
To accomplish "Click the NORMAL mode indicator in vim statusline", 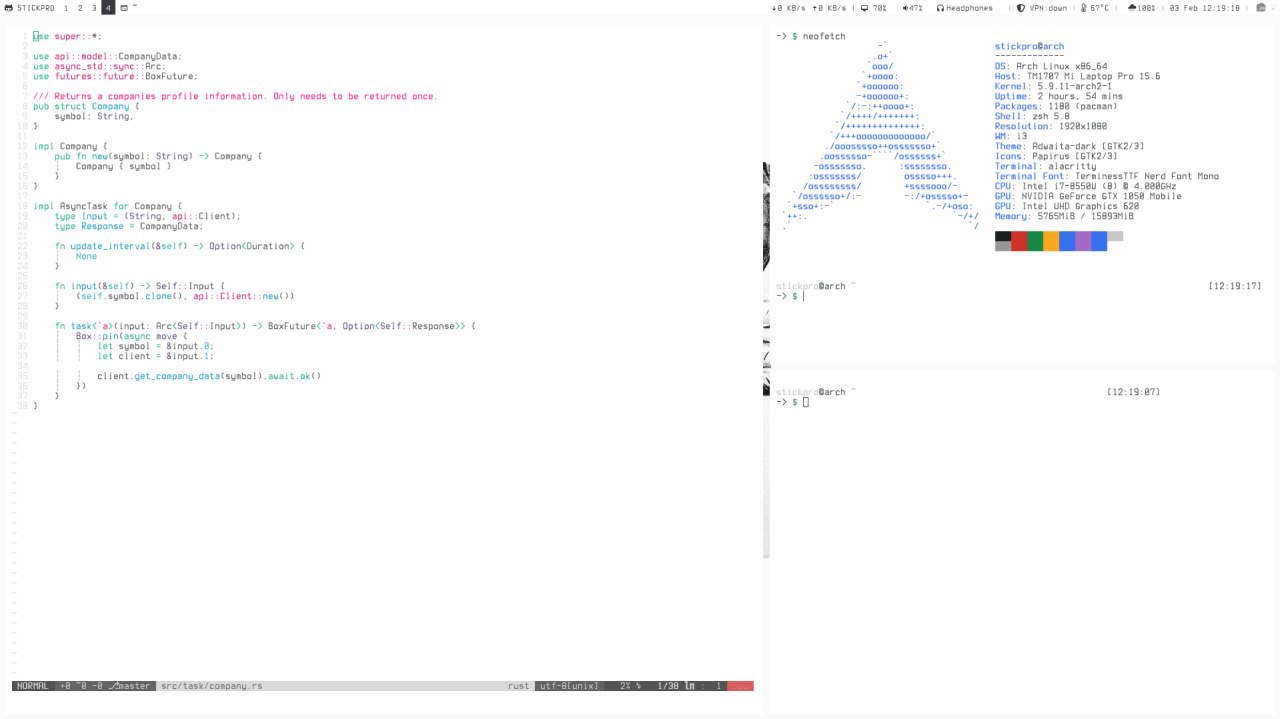I will (33, 686).
